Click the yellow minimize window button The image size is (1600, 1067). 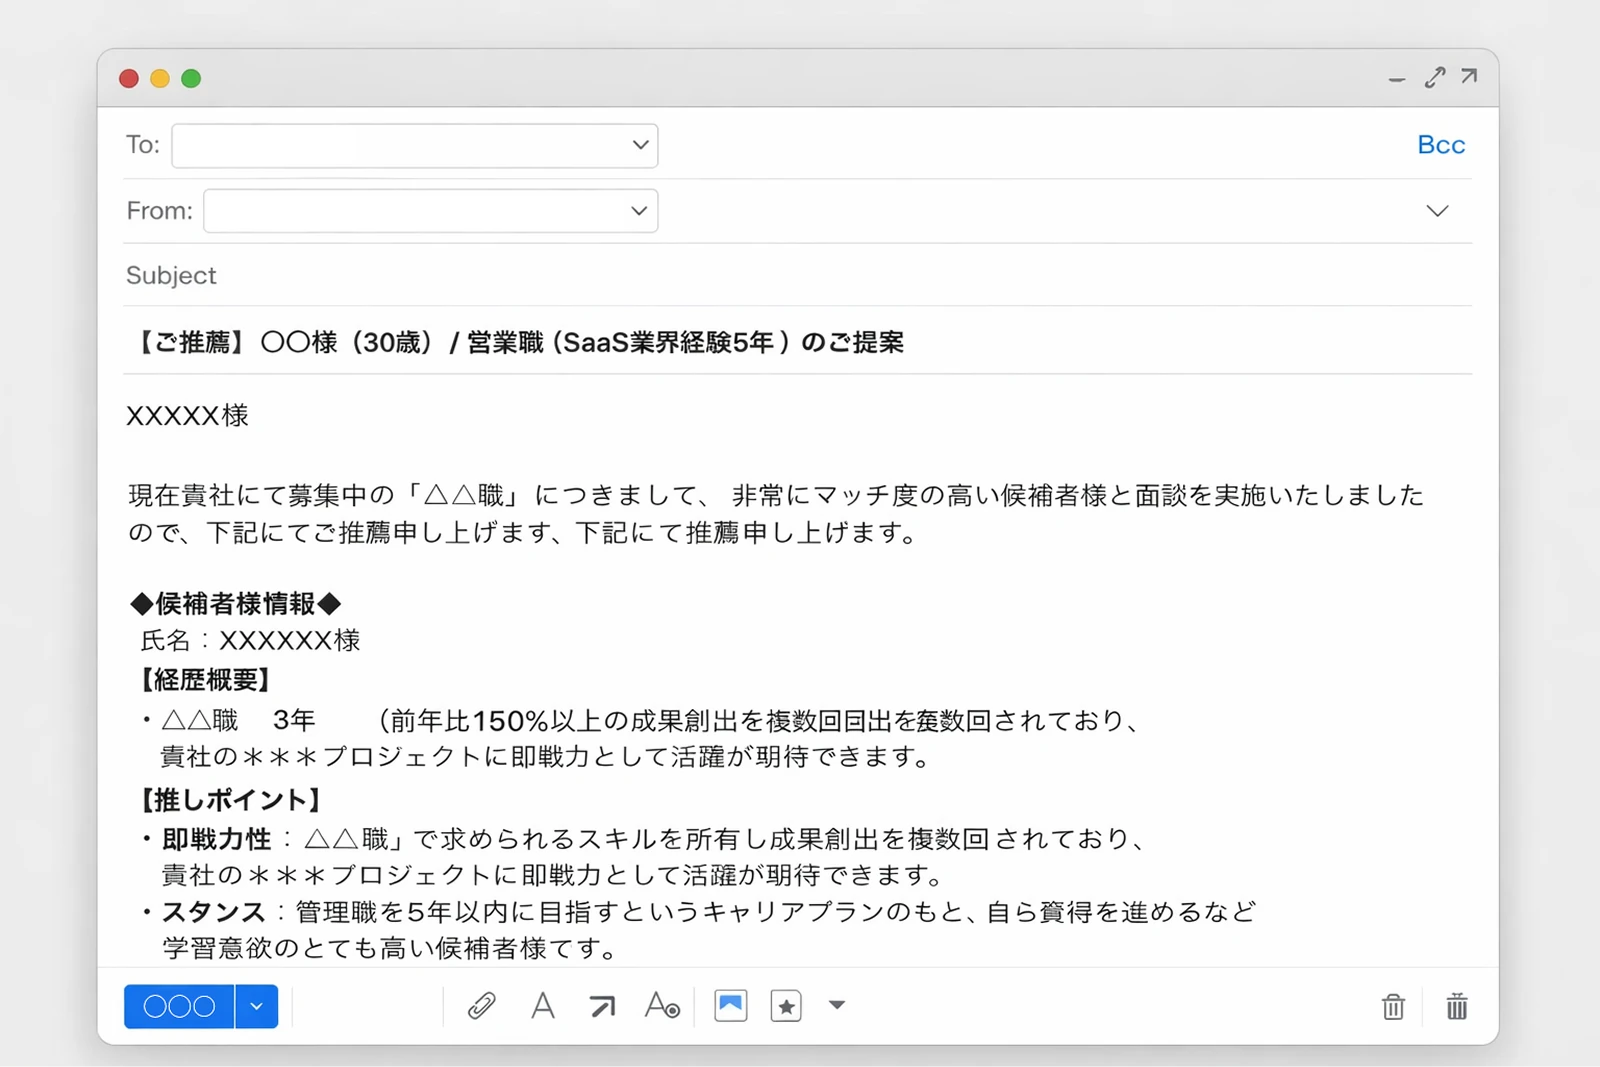tap(160, 78)
